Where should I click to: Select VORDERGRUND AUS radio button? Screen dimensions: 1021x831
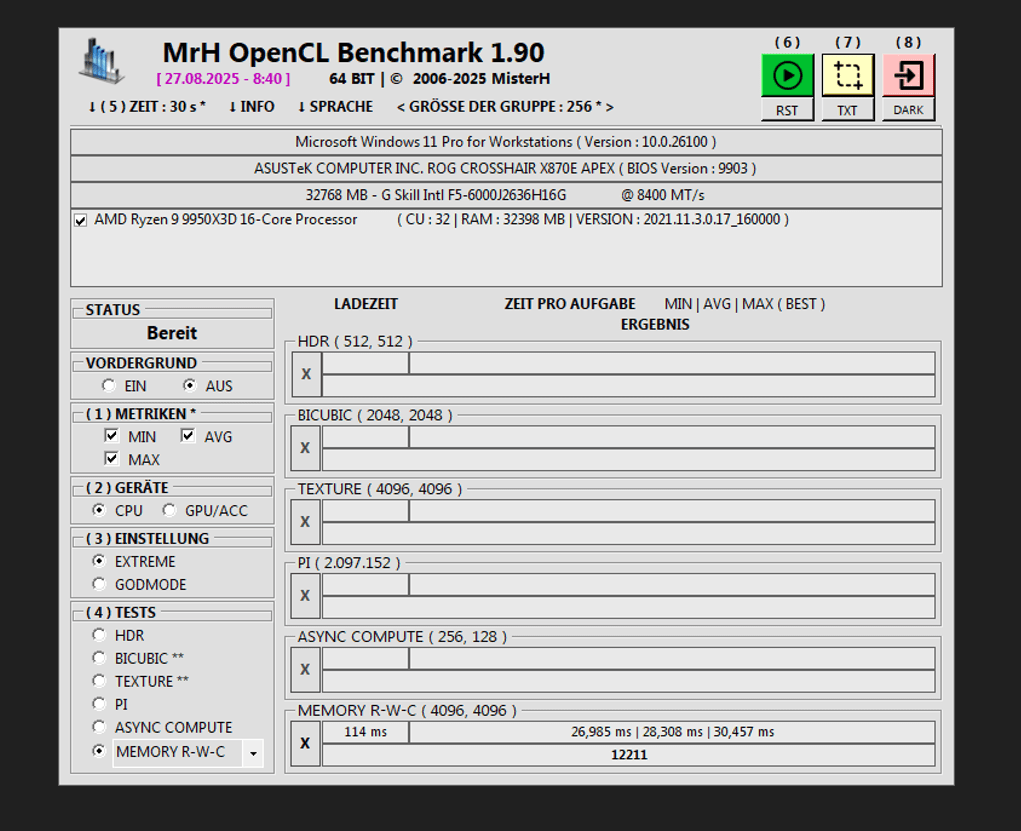(x=189, y=386)
